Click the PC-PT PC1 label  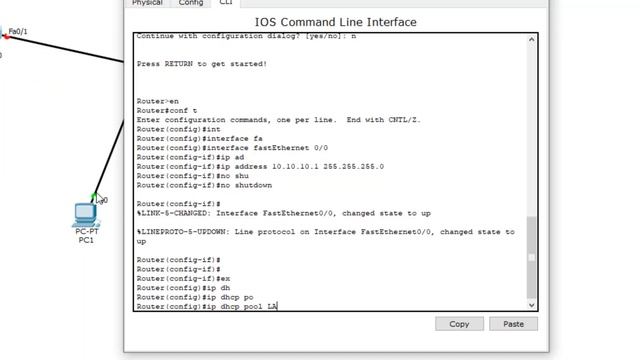pos(86,236)
